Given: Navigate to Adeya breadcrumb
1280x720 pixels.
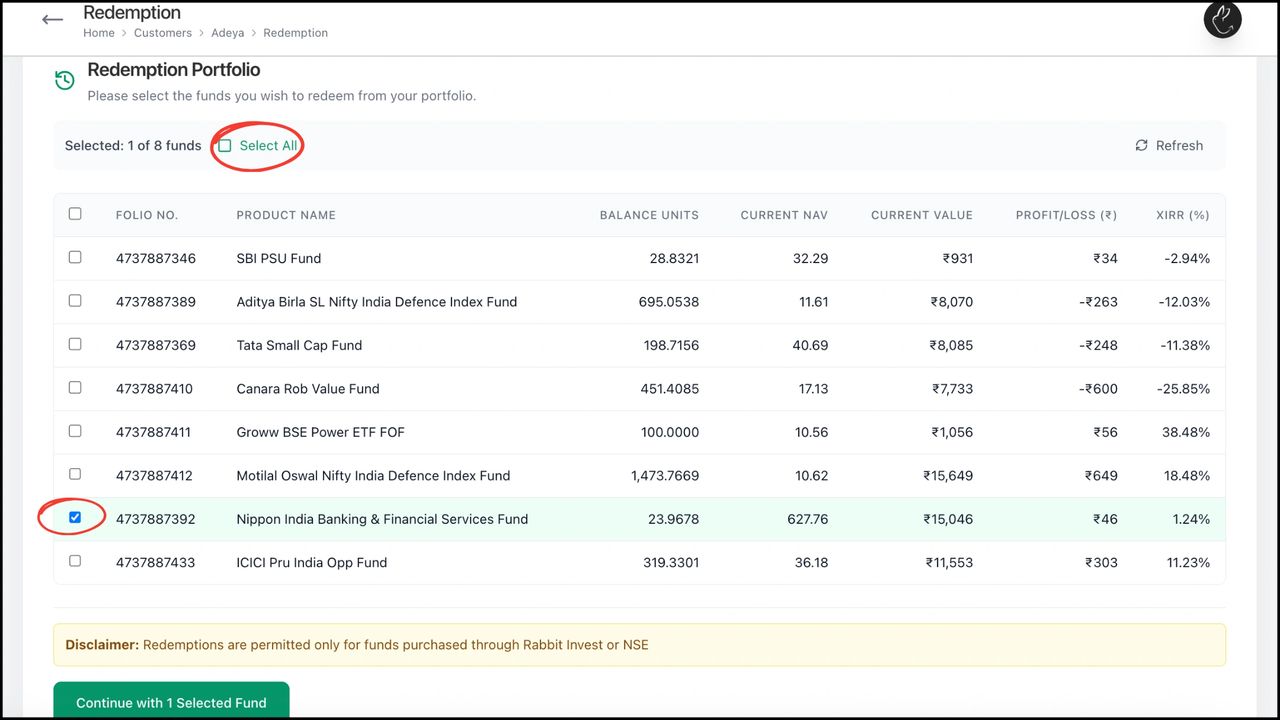Looking at the screenshot, I should [x=227, y=33].
